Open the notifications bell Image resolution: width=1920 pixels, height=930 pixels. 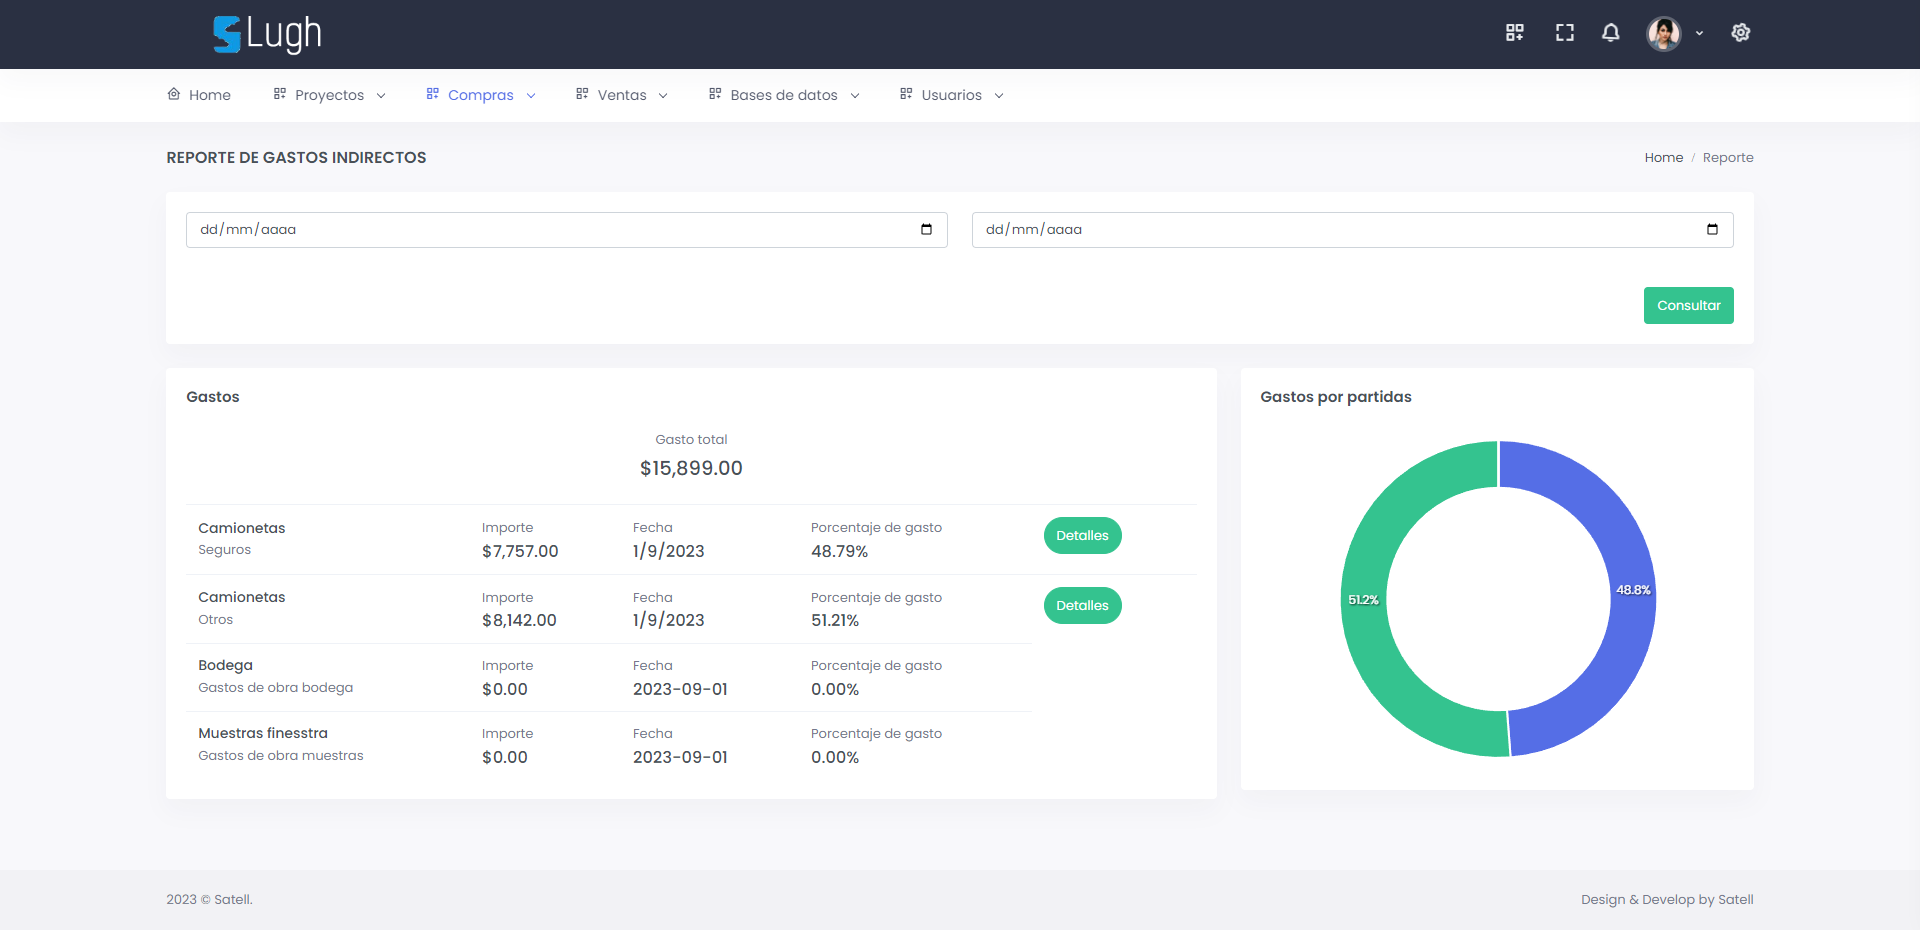click(1610, 33)
